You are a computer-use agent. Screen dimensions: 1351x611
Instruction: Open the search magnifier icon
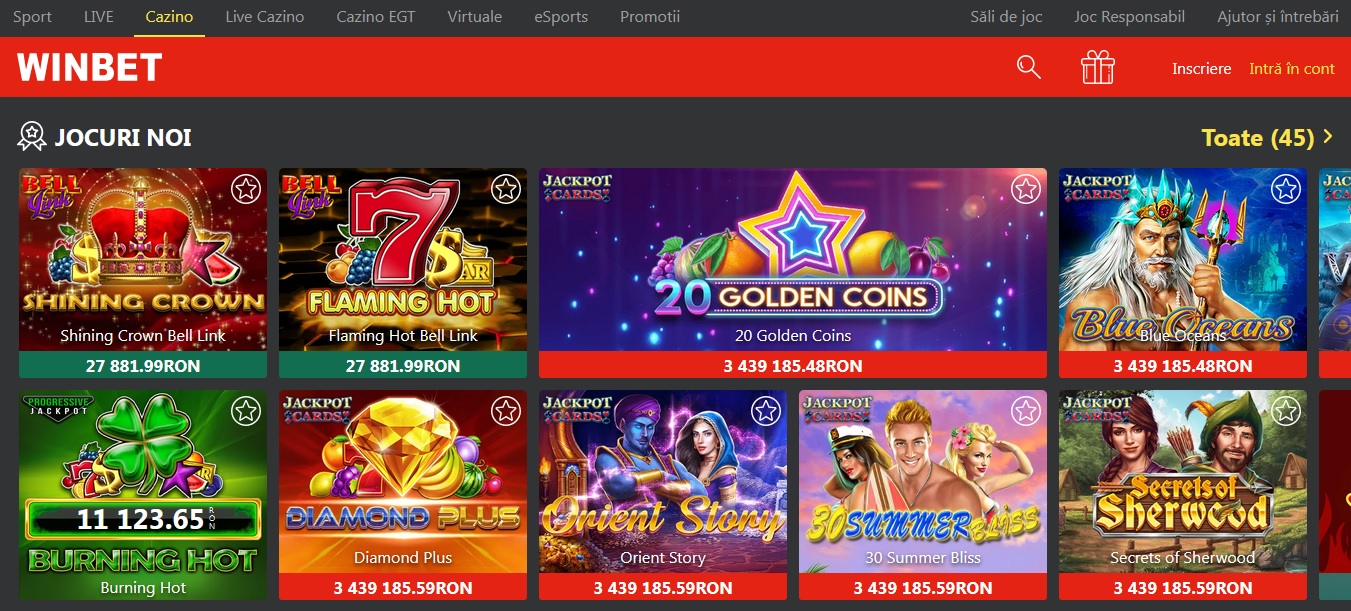(x=1028, y=67)
